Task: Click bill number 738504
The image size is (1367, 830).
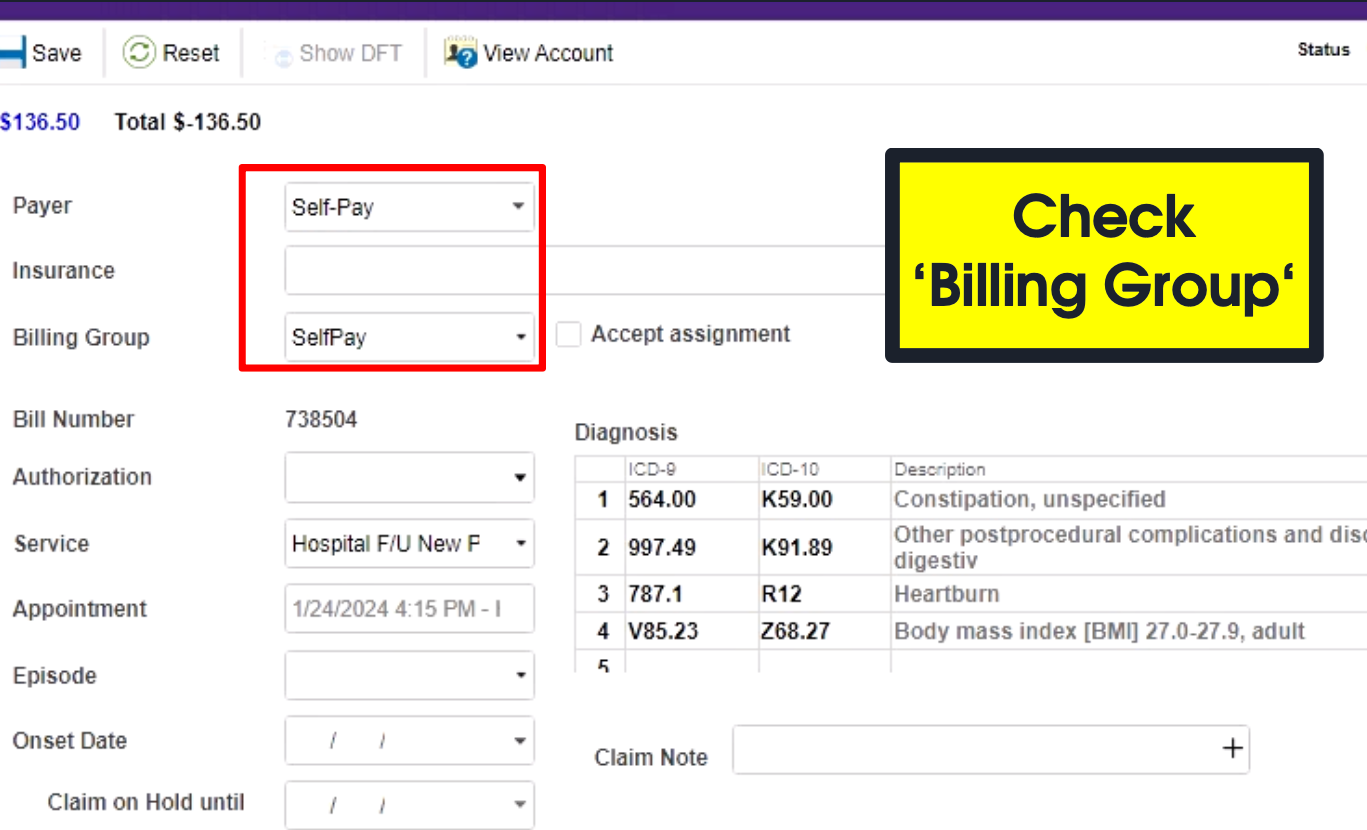Action: [321, 420]
